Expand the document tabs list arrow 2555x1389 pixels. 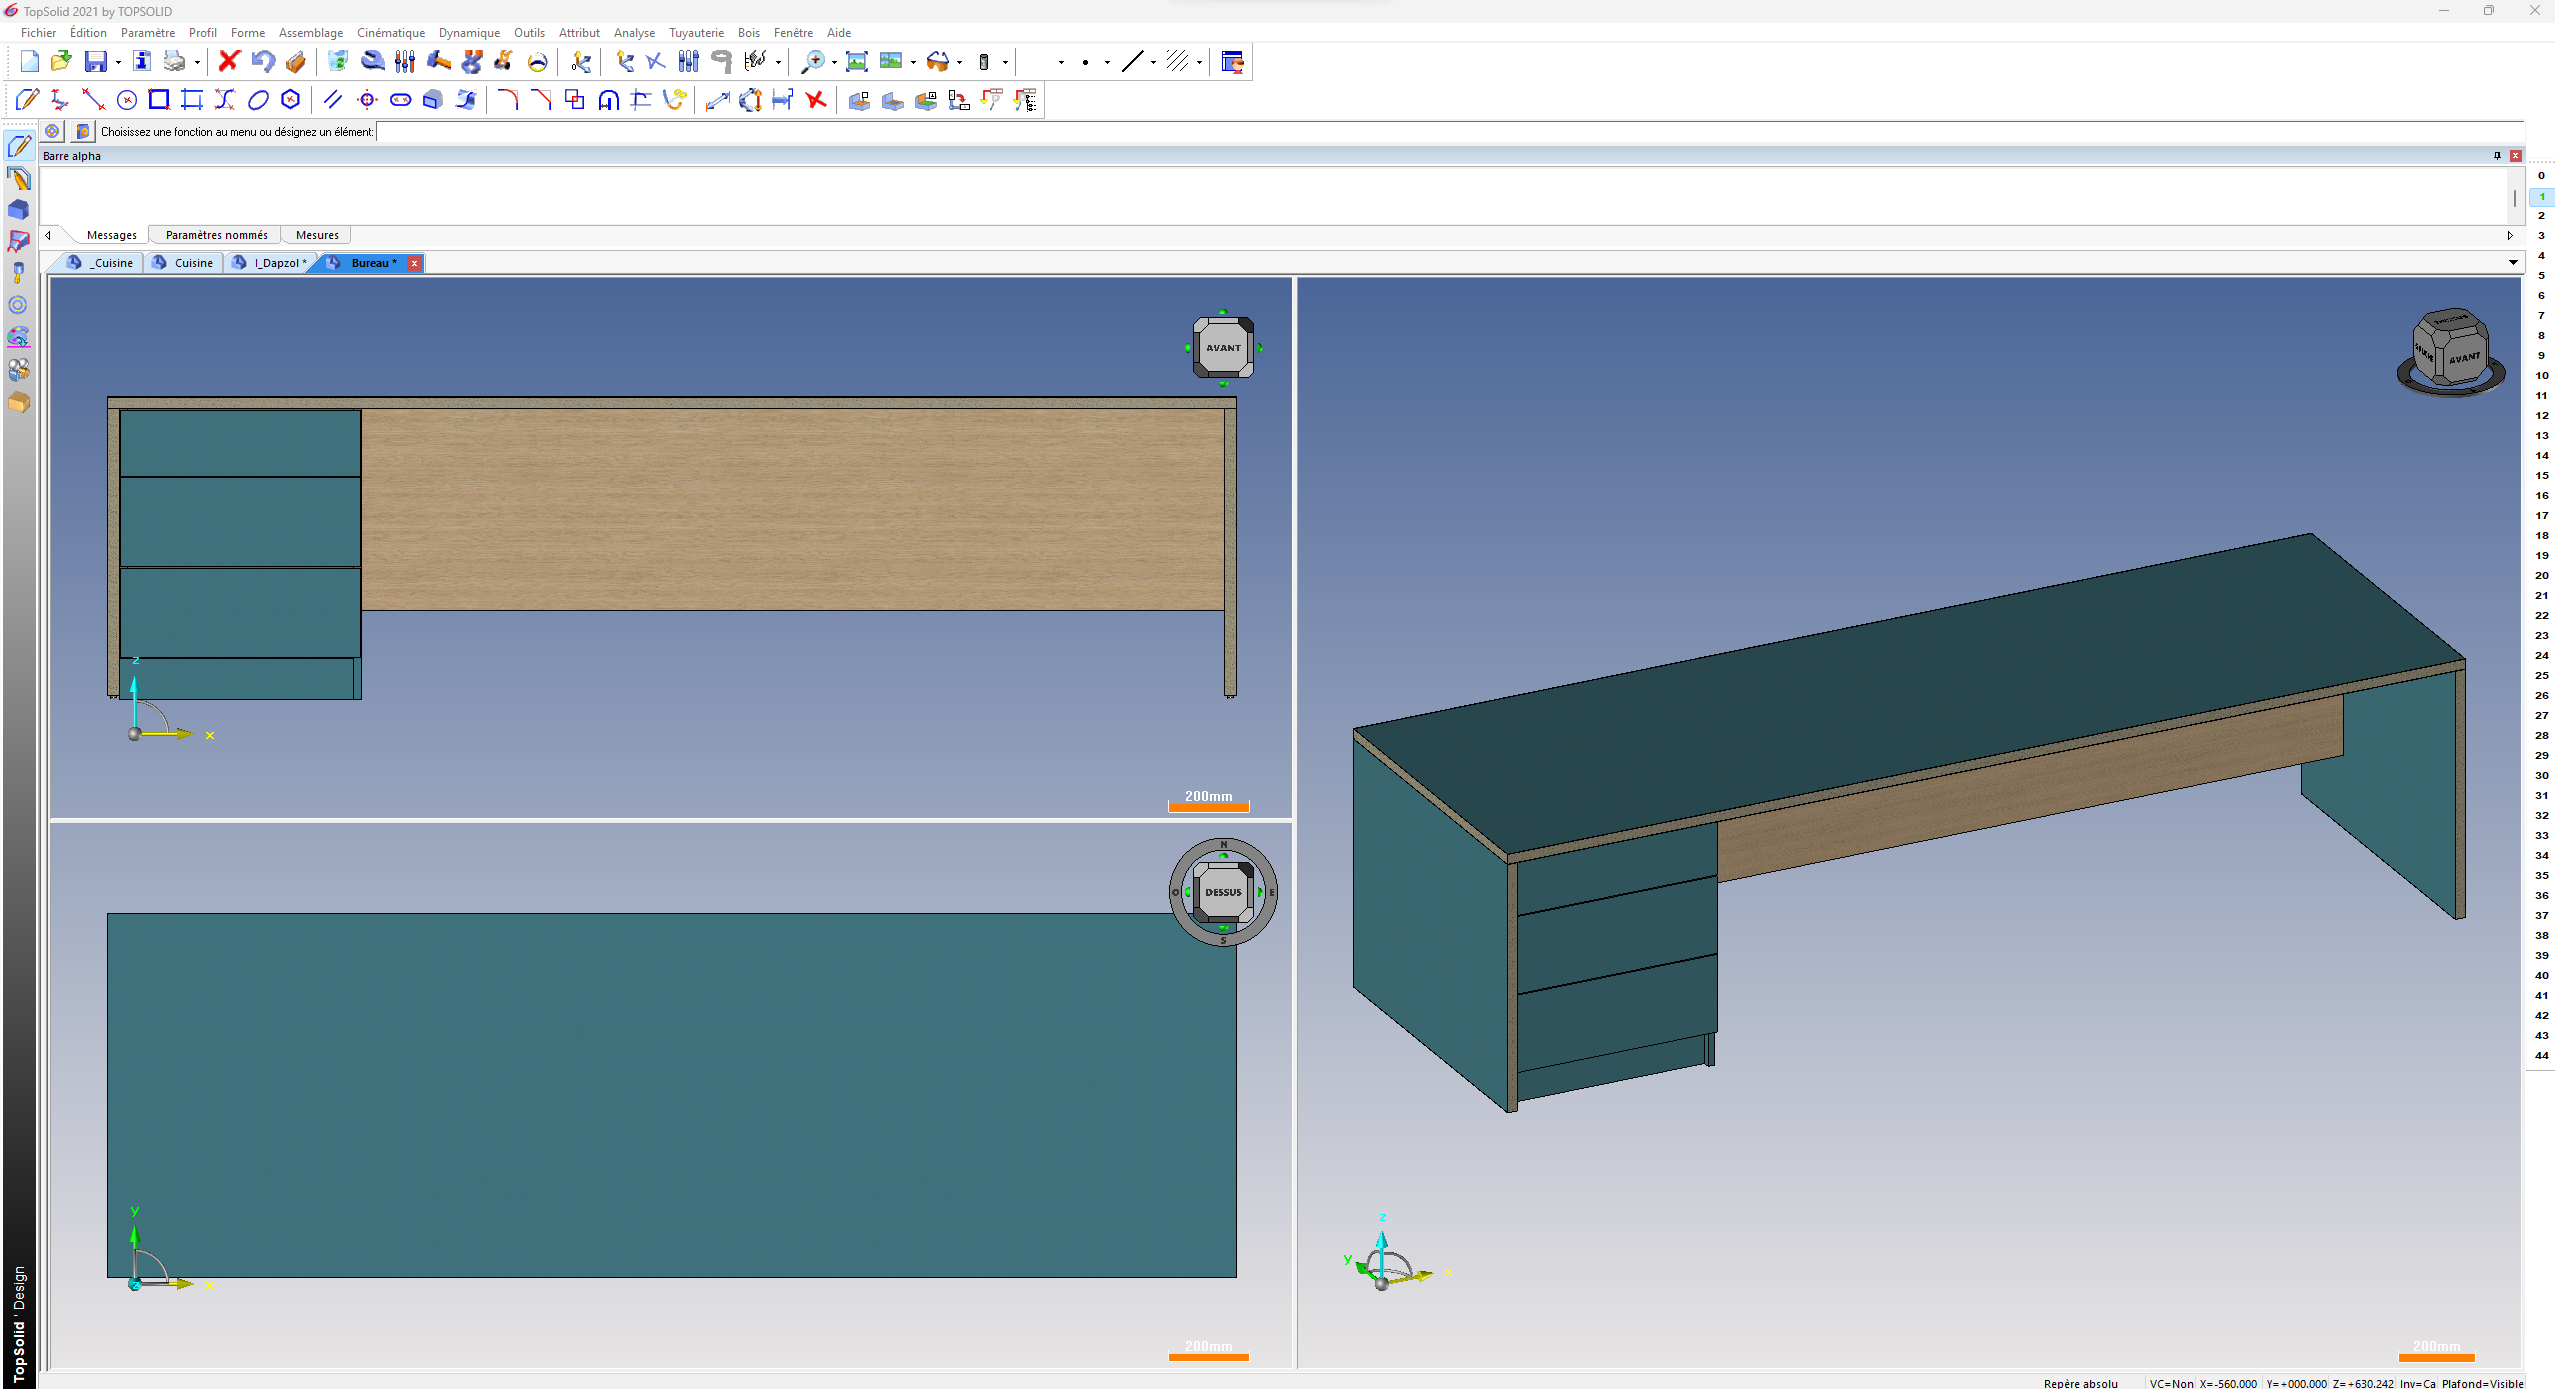click(x=2513, y=263)
